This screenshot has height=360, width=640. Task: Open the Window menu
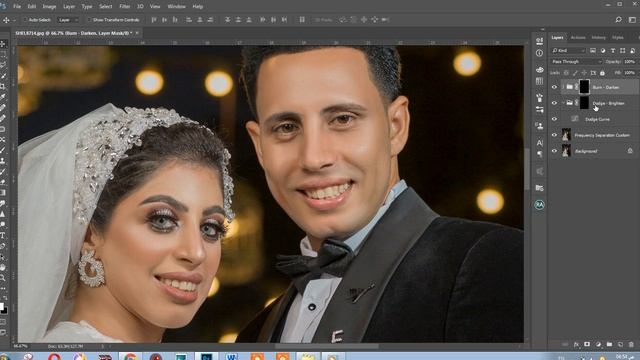tap(176, 7)
